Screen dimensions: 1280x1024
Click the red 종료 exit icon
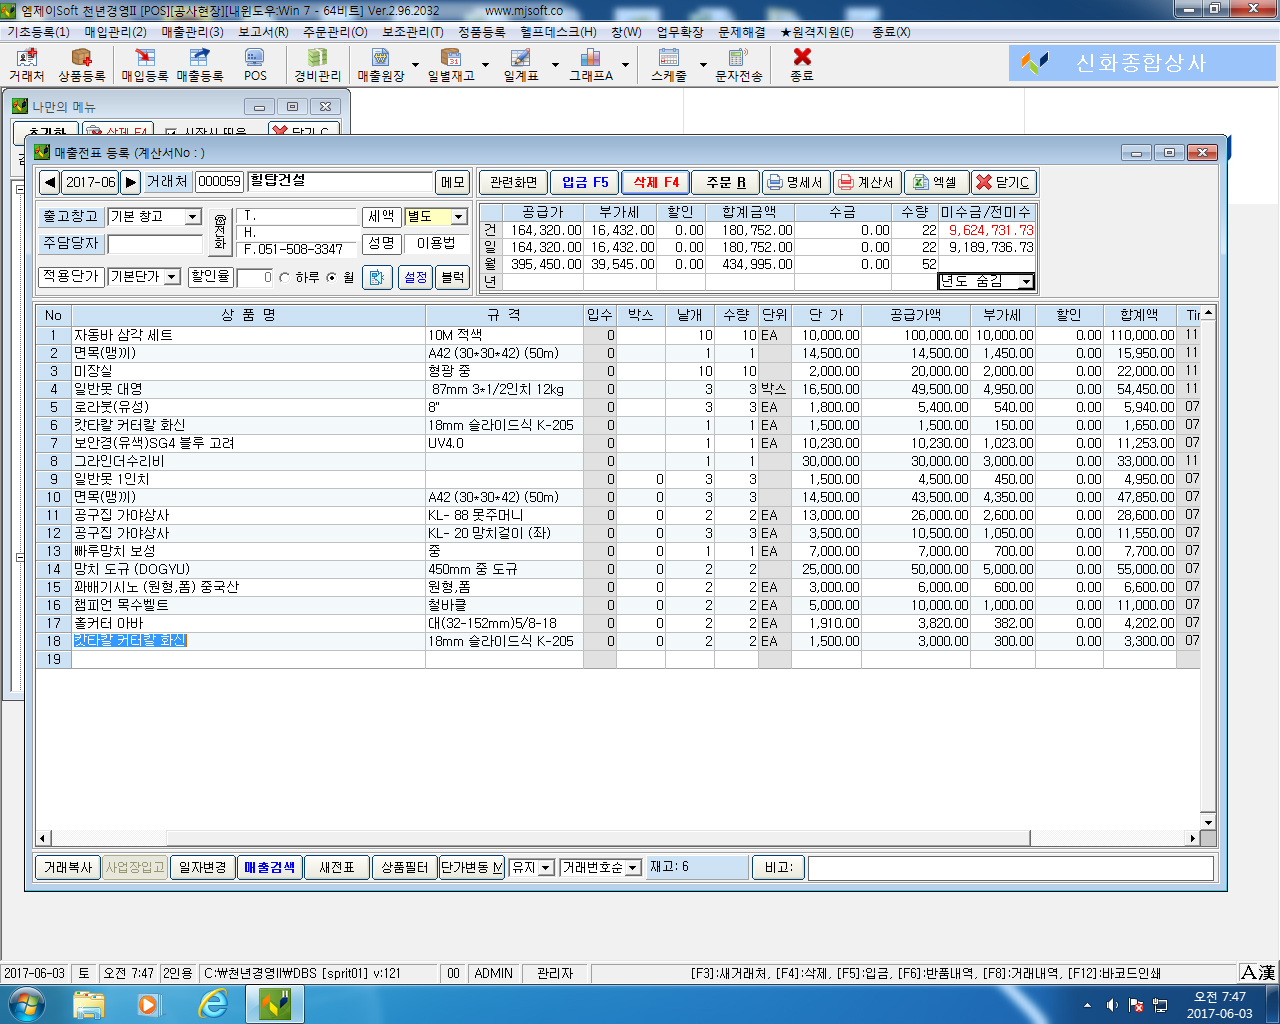tap(802, 65)
